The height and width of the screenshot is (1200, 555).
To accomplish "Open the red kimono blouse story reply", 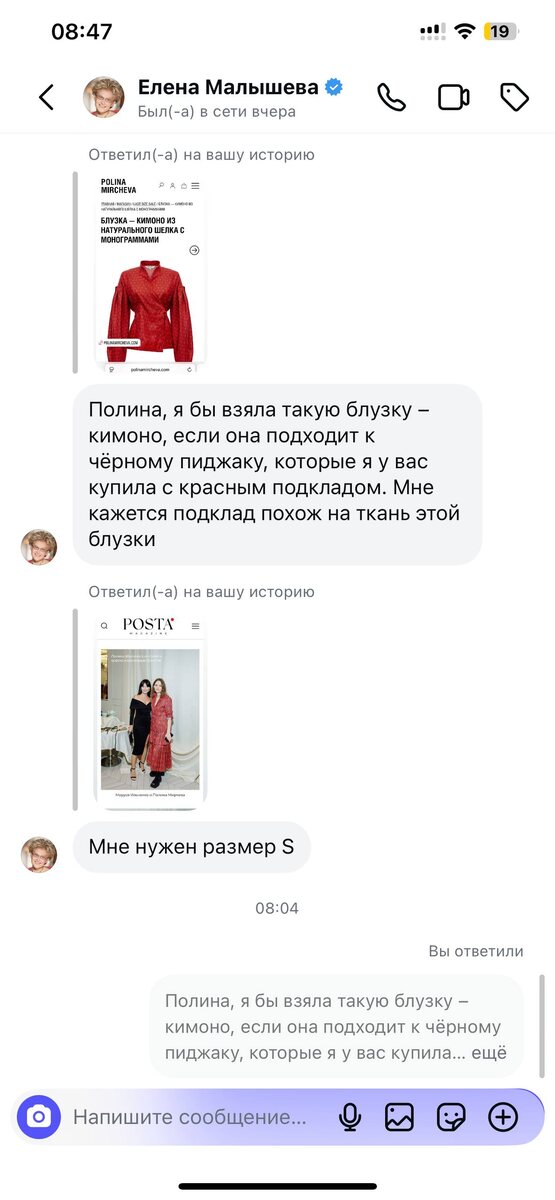I will click(x=152, y=273).
